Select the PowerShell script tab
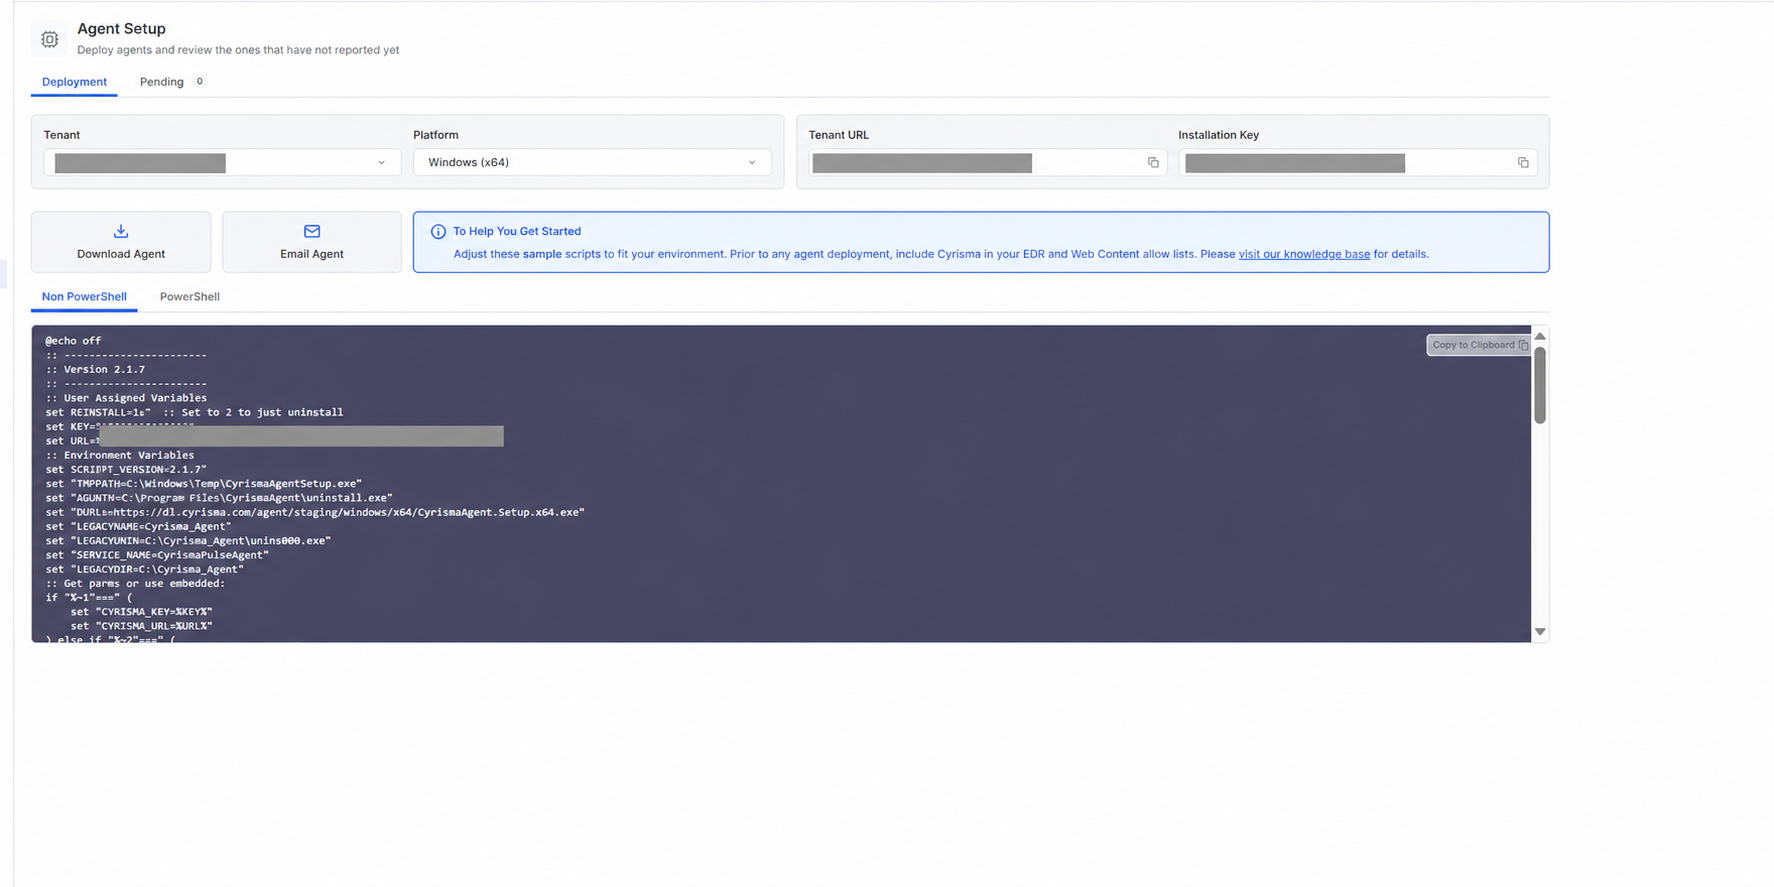1774x887 pixels. point(190,297)
